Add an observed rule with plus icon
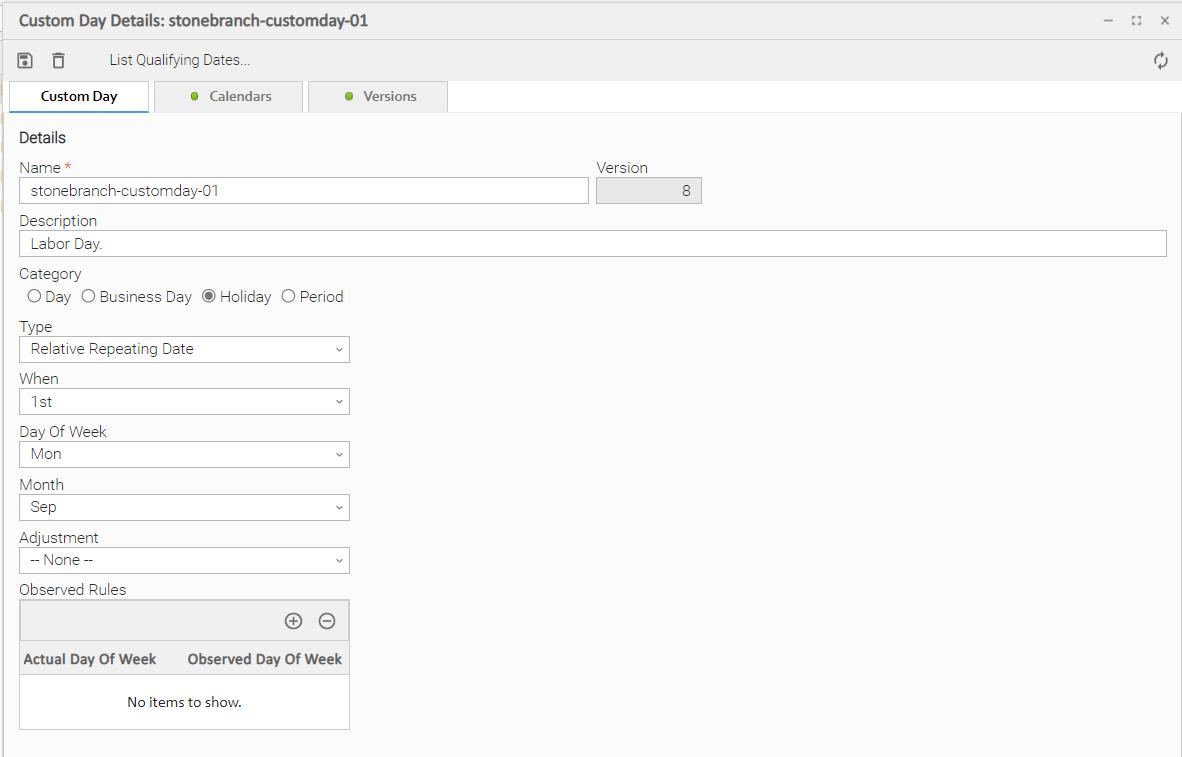 (x=293, y=621)
